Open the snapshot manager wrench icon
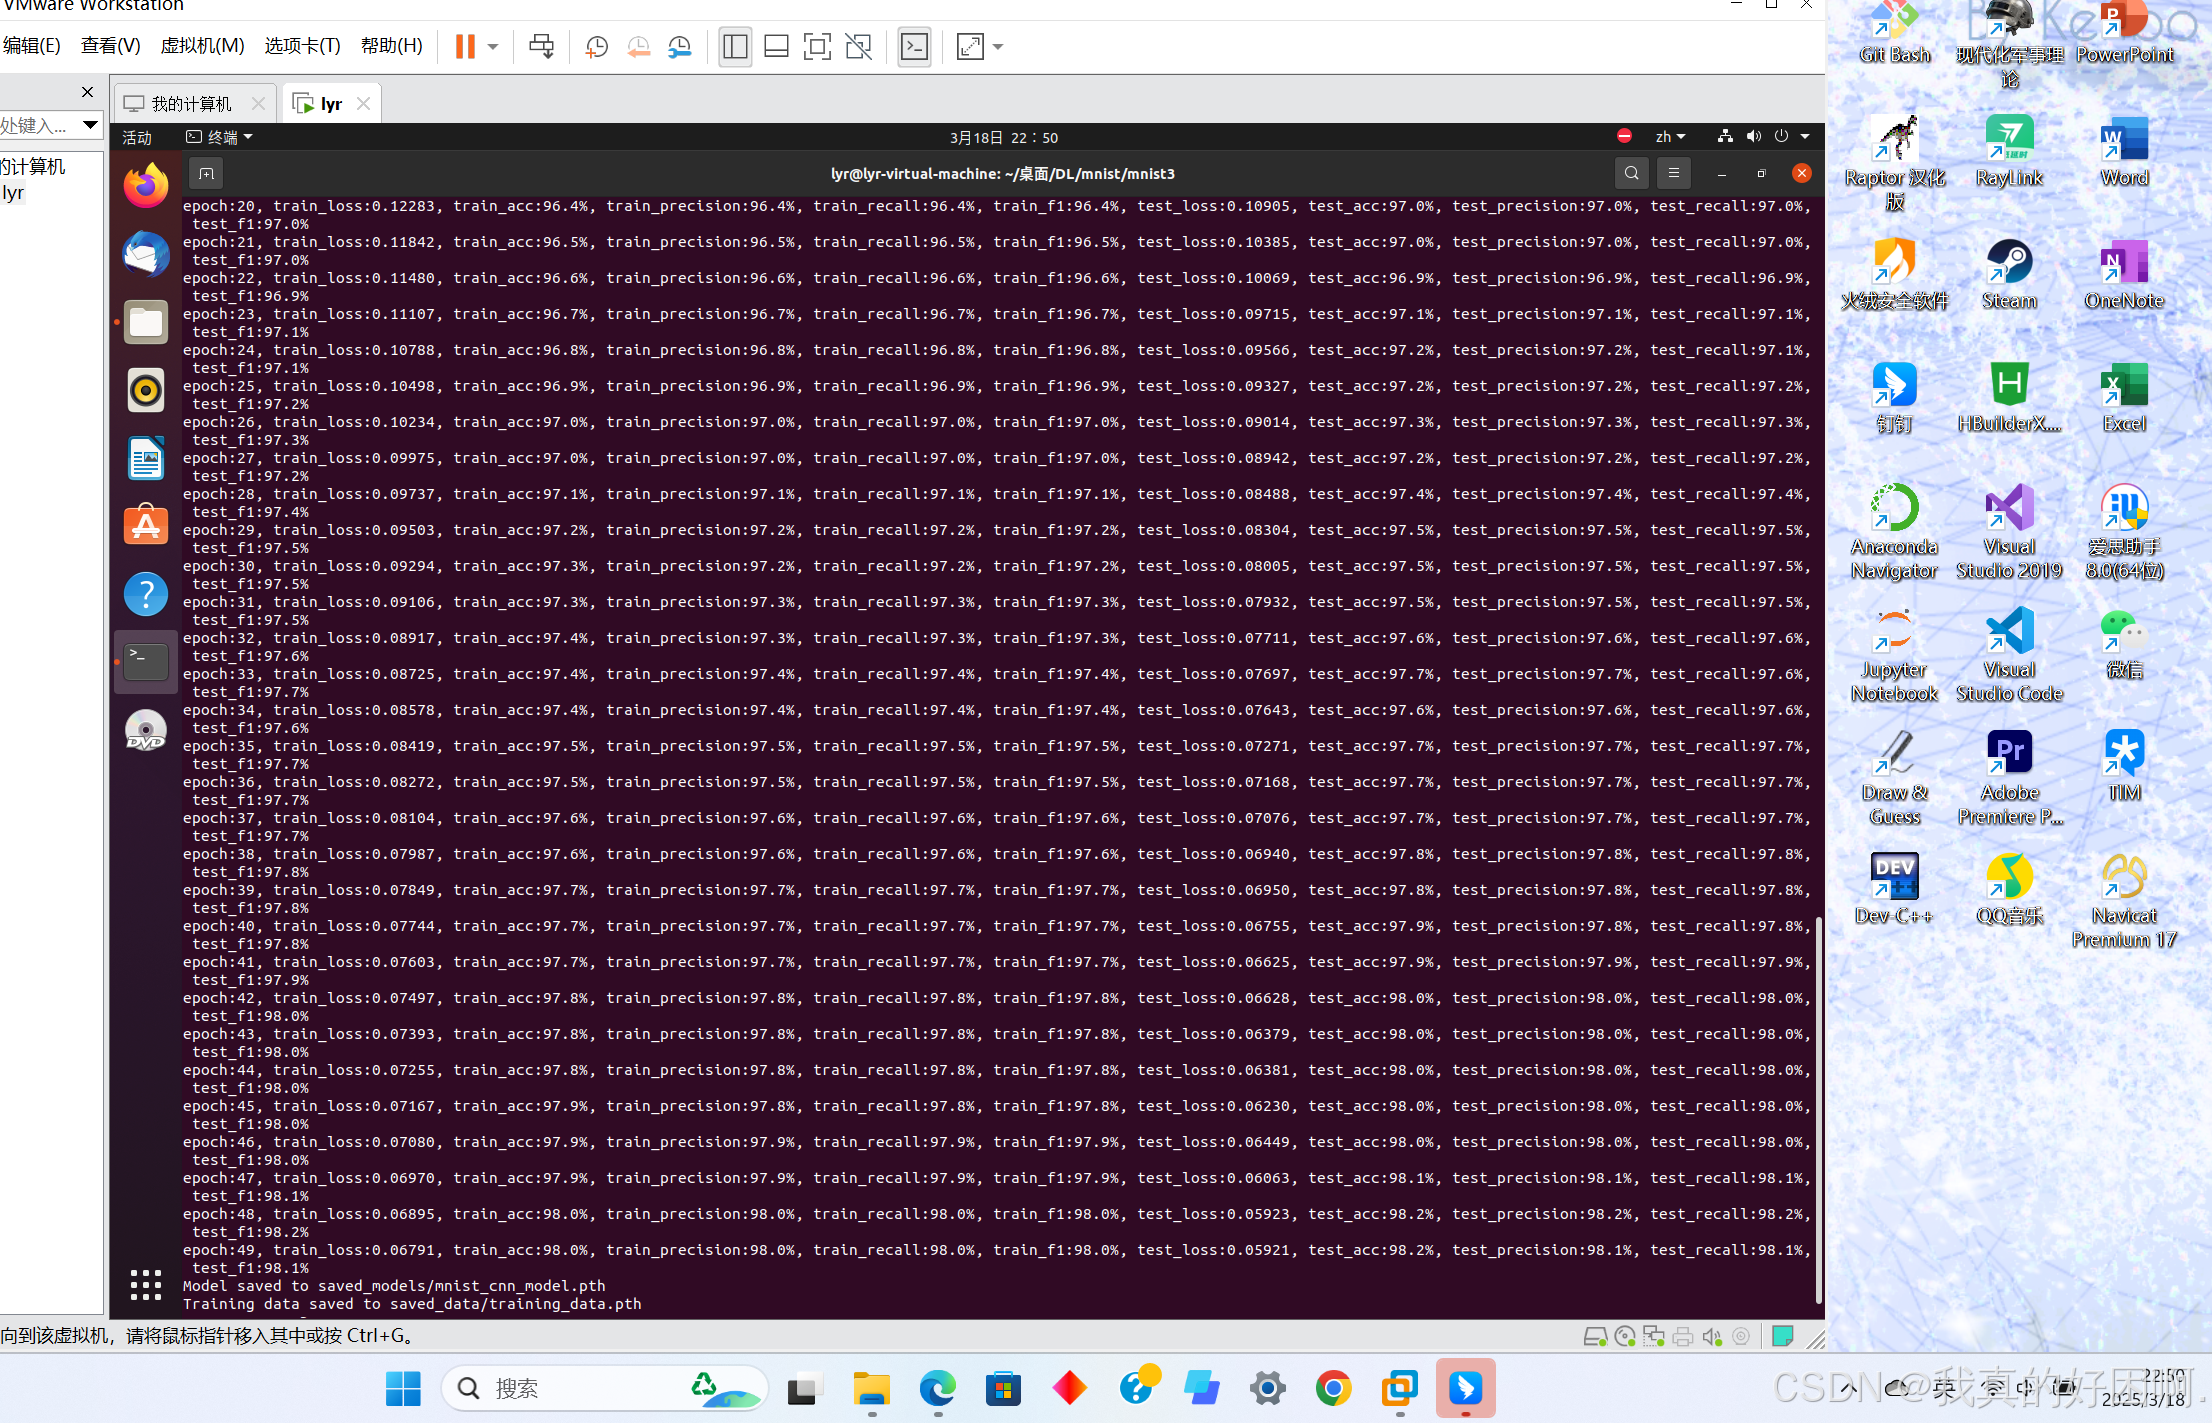The image size is (2212, 1423). click(680, 47)
